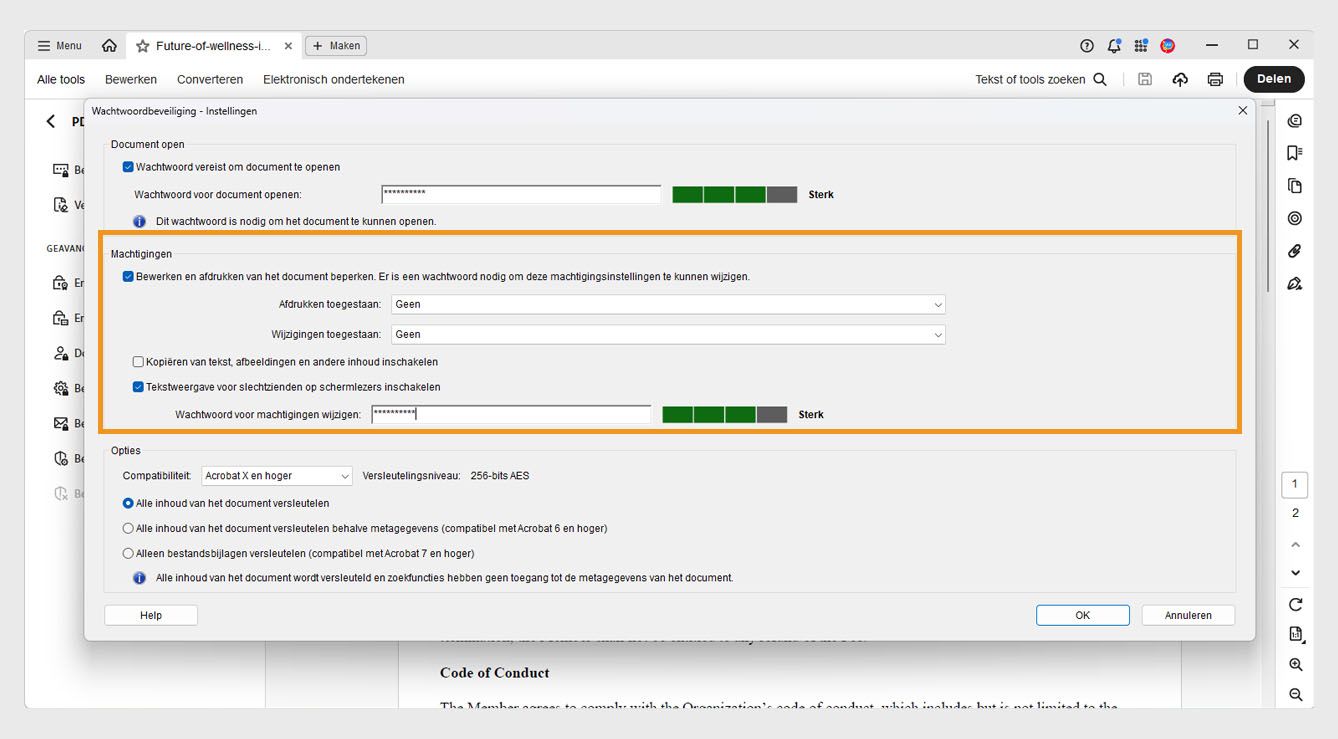This screenshot has height=739, width=1338.
Task: Open the zoom in magnifier icon
Action: 1294,664
